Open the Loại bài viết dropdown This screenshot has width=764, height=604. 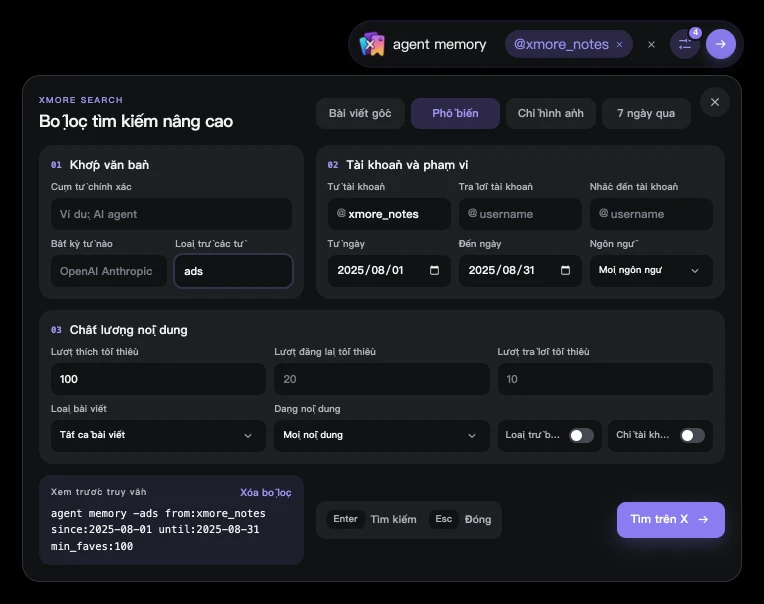coord(158,435)
